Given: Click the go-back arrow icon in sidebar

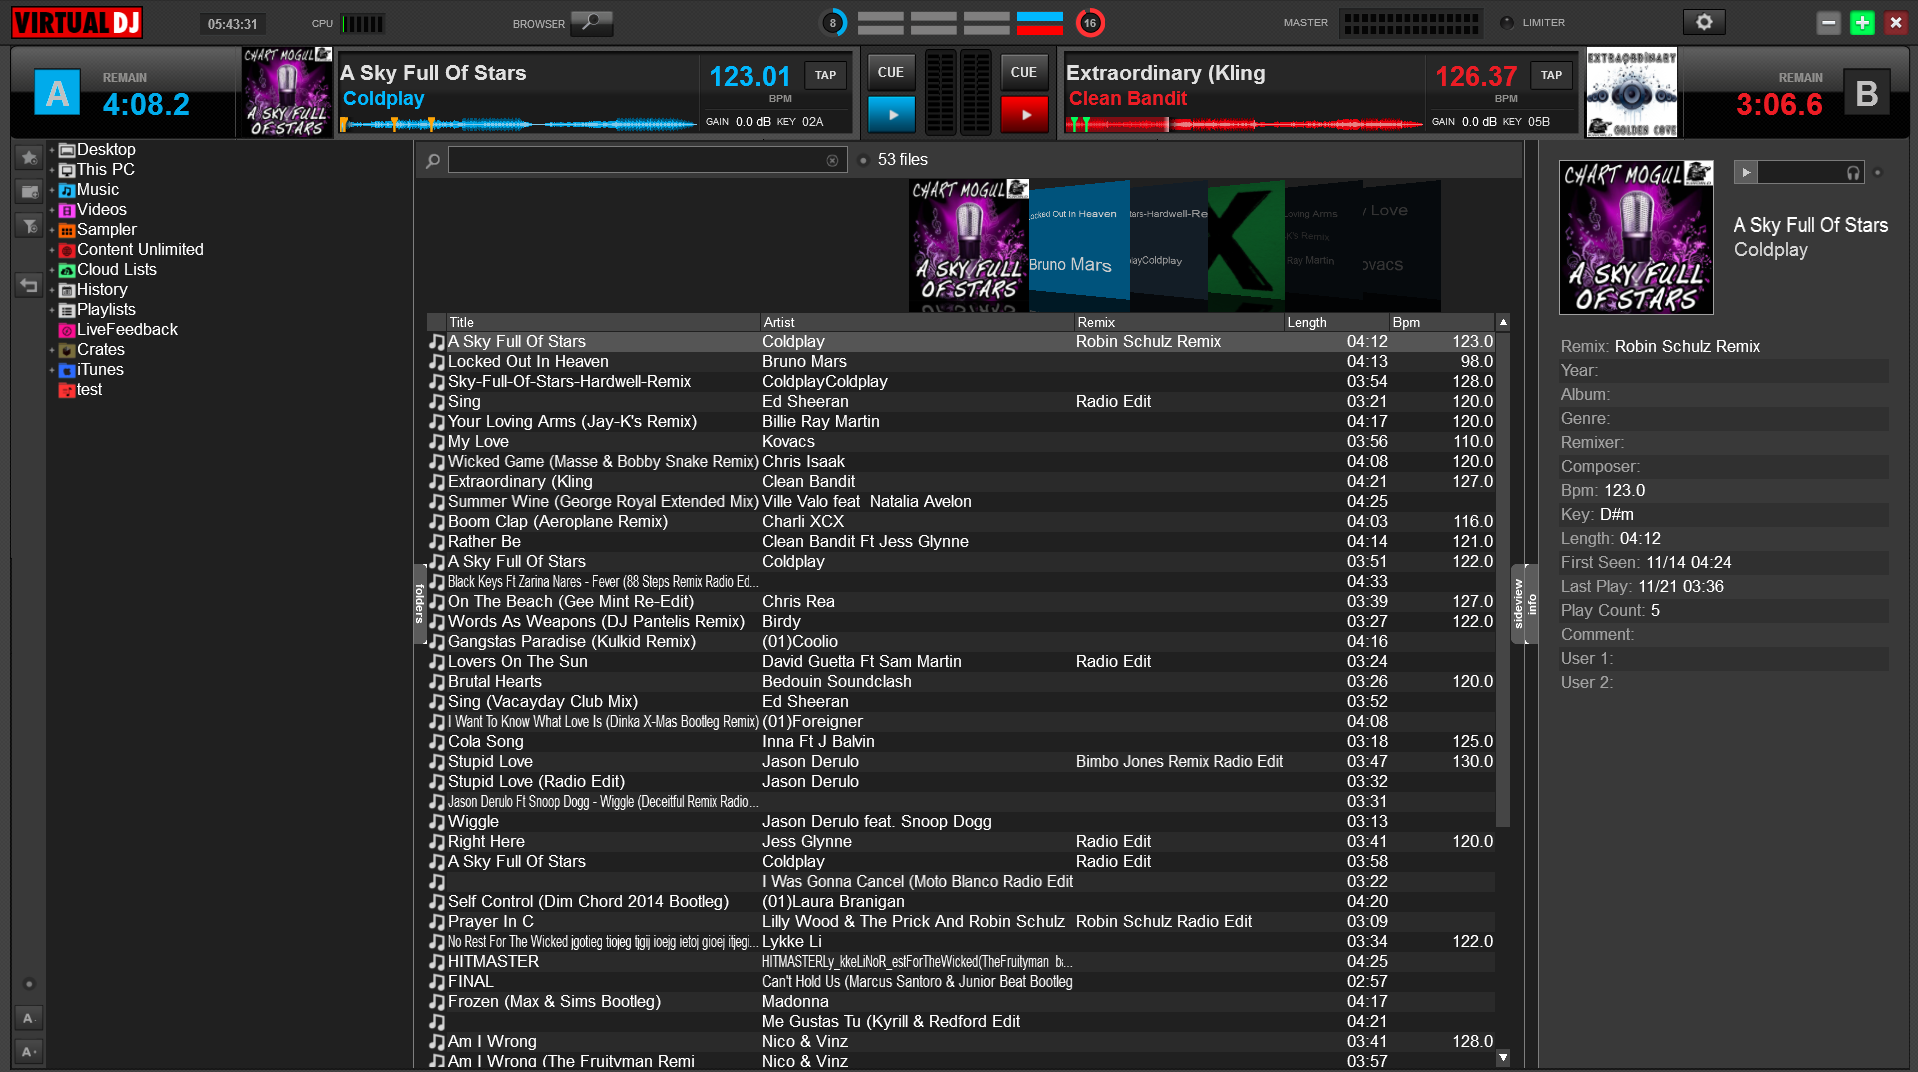Looking at the screenshot, I should (x=29, y=286).
